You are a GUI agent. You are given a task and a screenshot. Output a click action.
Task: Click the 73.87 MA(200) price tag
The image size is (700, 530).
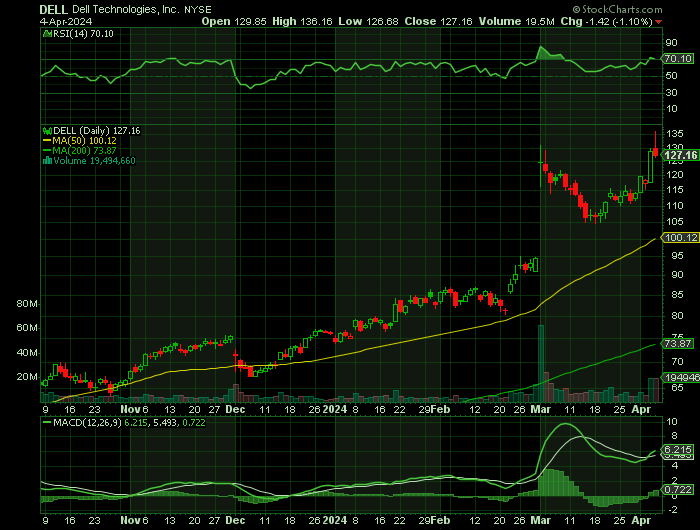tap(678, 343)
